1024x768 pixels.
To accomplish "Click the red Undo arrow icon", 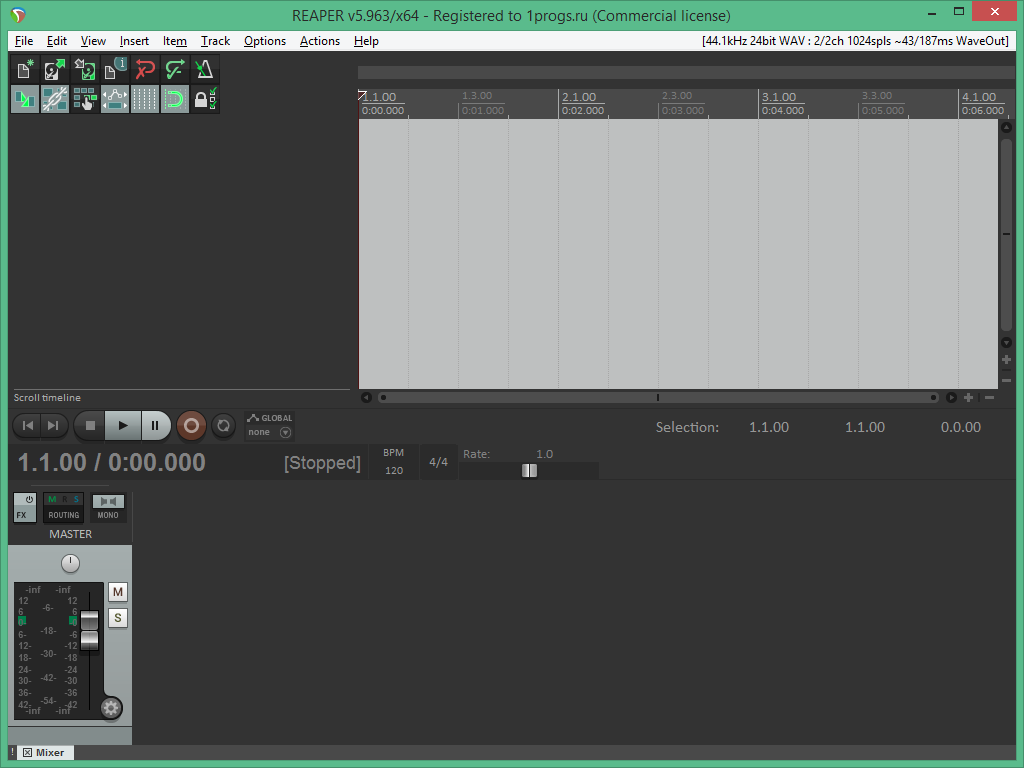I will pos(145,69).
